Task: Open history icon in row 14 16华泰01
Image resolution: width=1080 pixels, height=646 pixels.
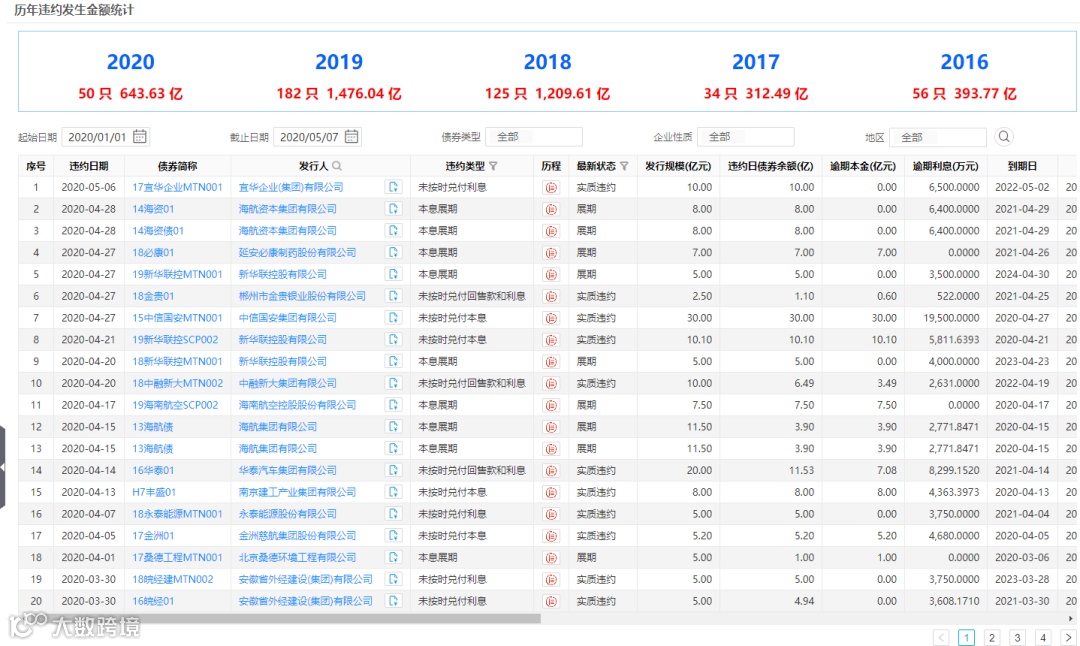Action: point(551,470)
